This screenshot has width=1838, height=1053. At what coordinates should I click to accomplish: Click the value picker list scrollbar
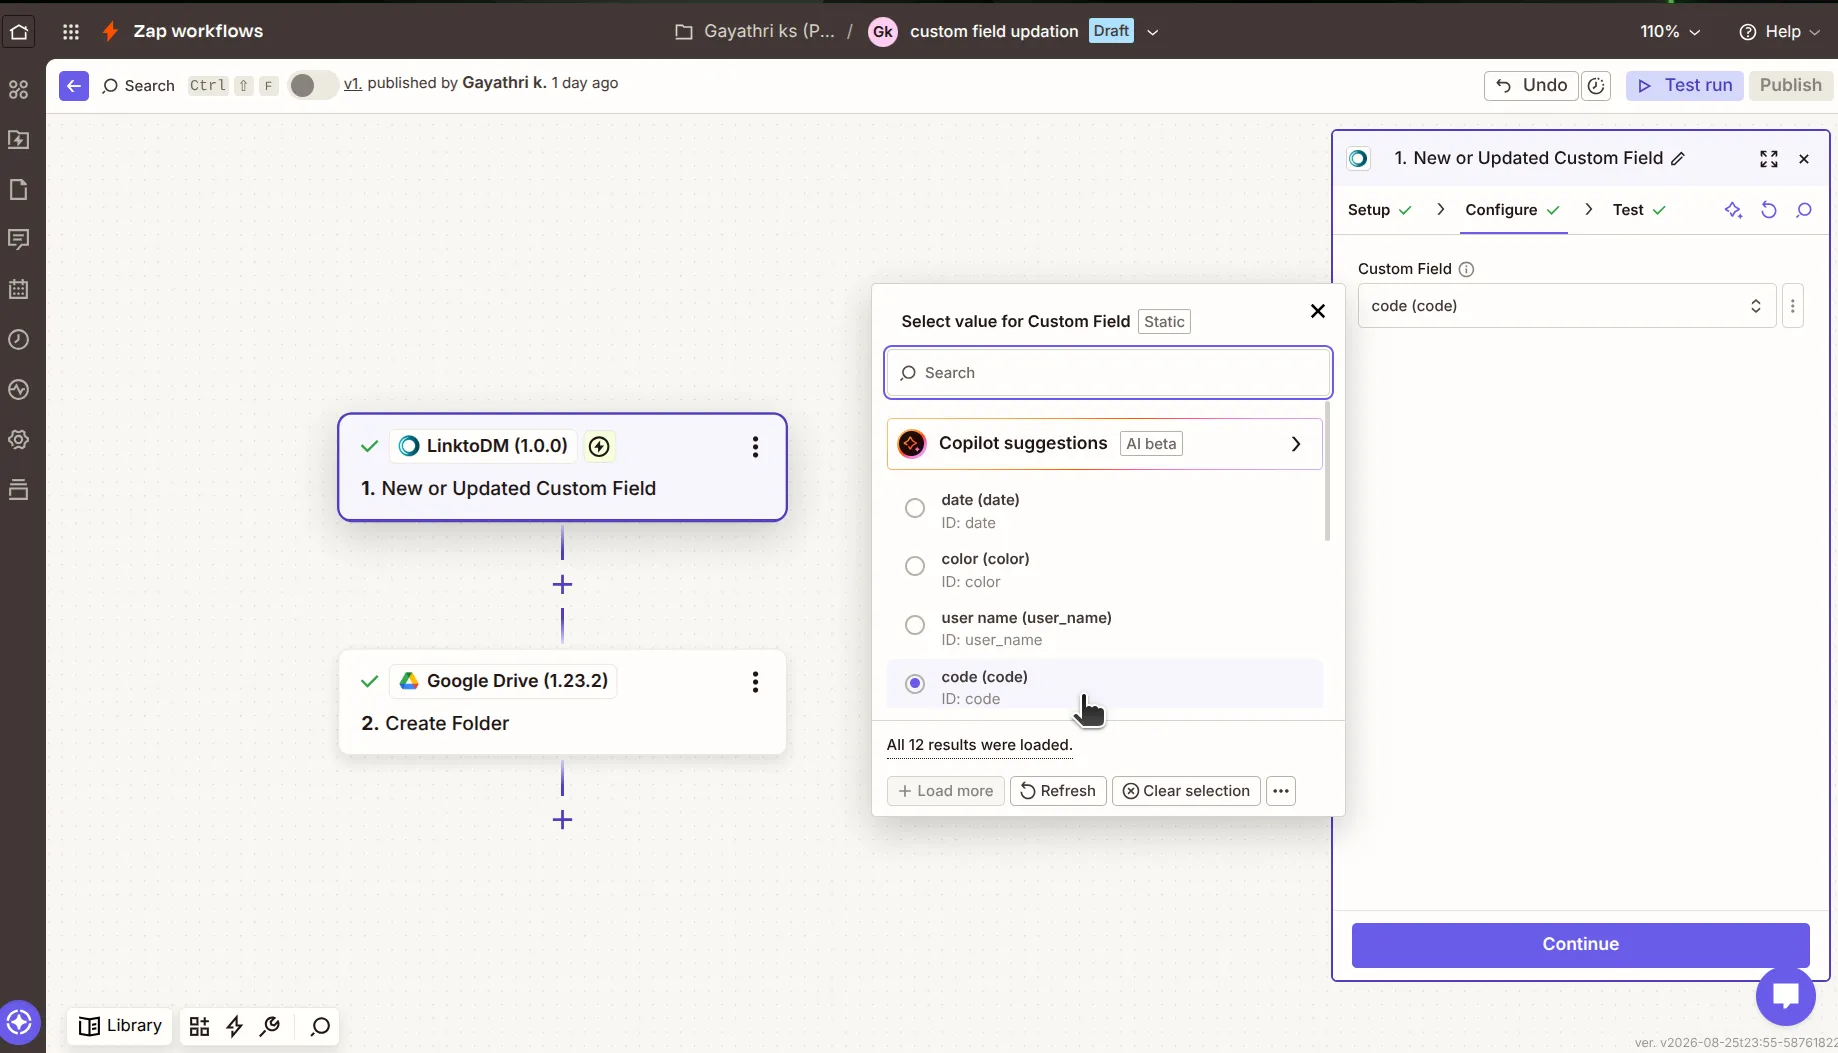click(1328, 470)
